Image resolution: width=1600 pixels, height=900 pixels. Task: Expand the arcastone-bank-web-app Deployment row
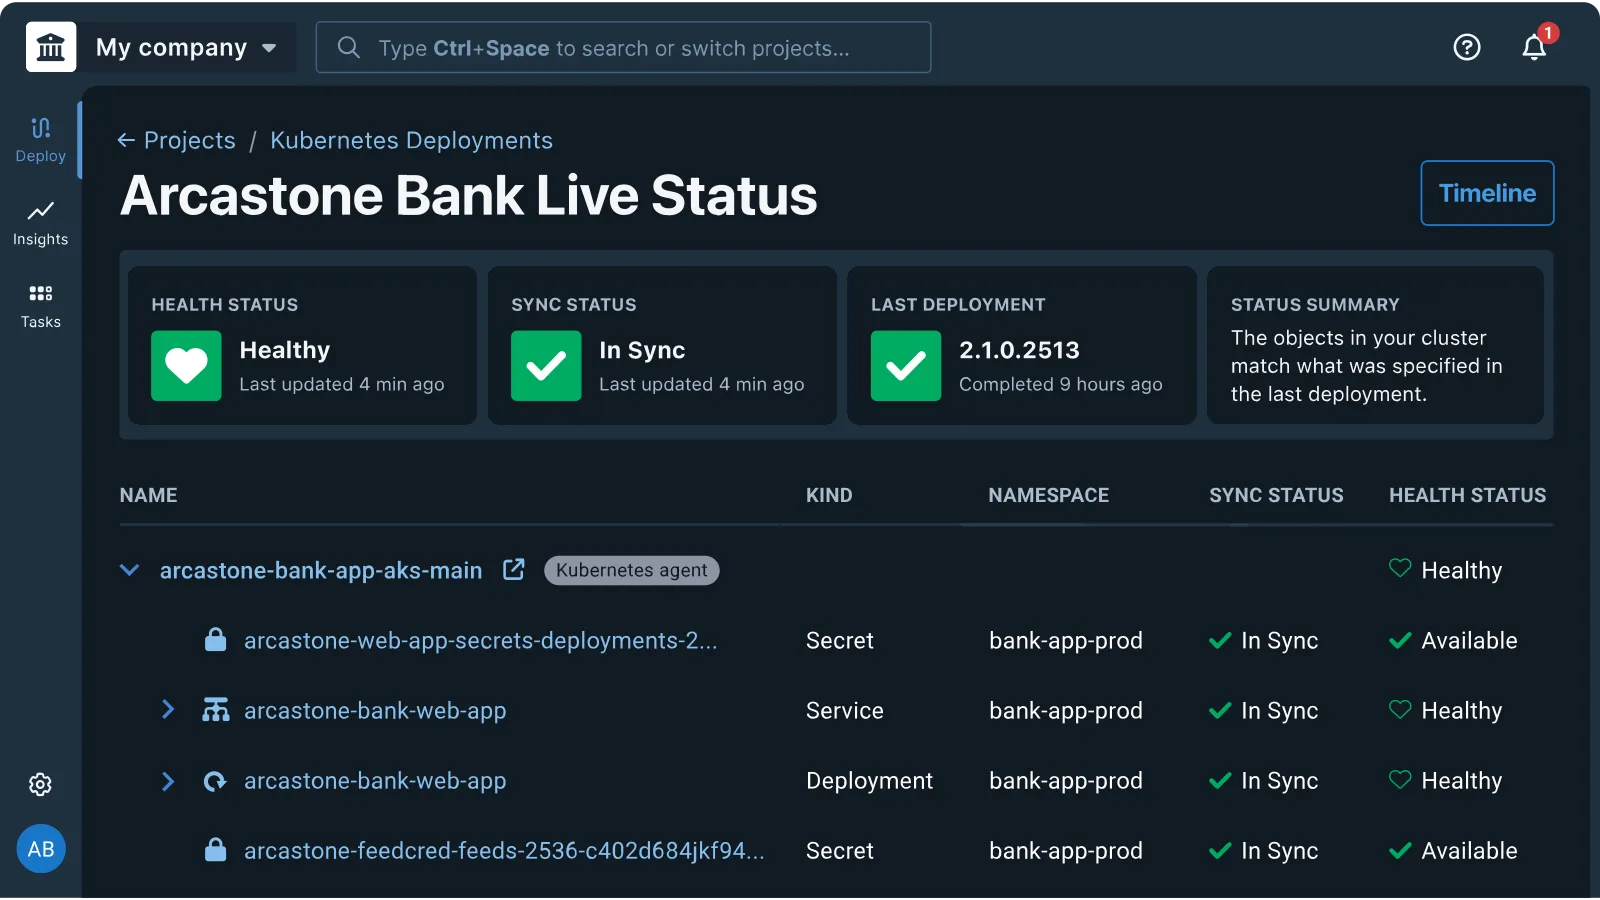[168, 781]
